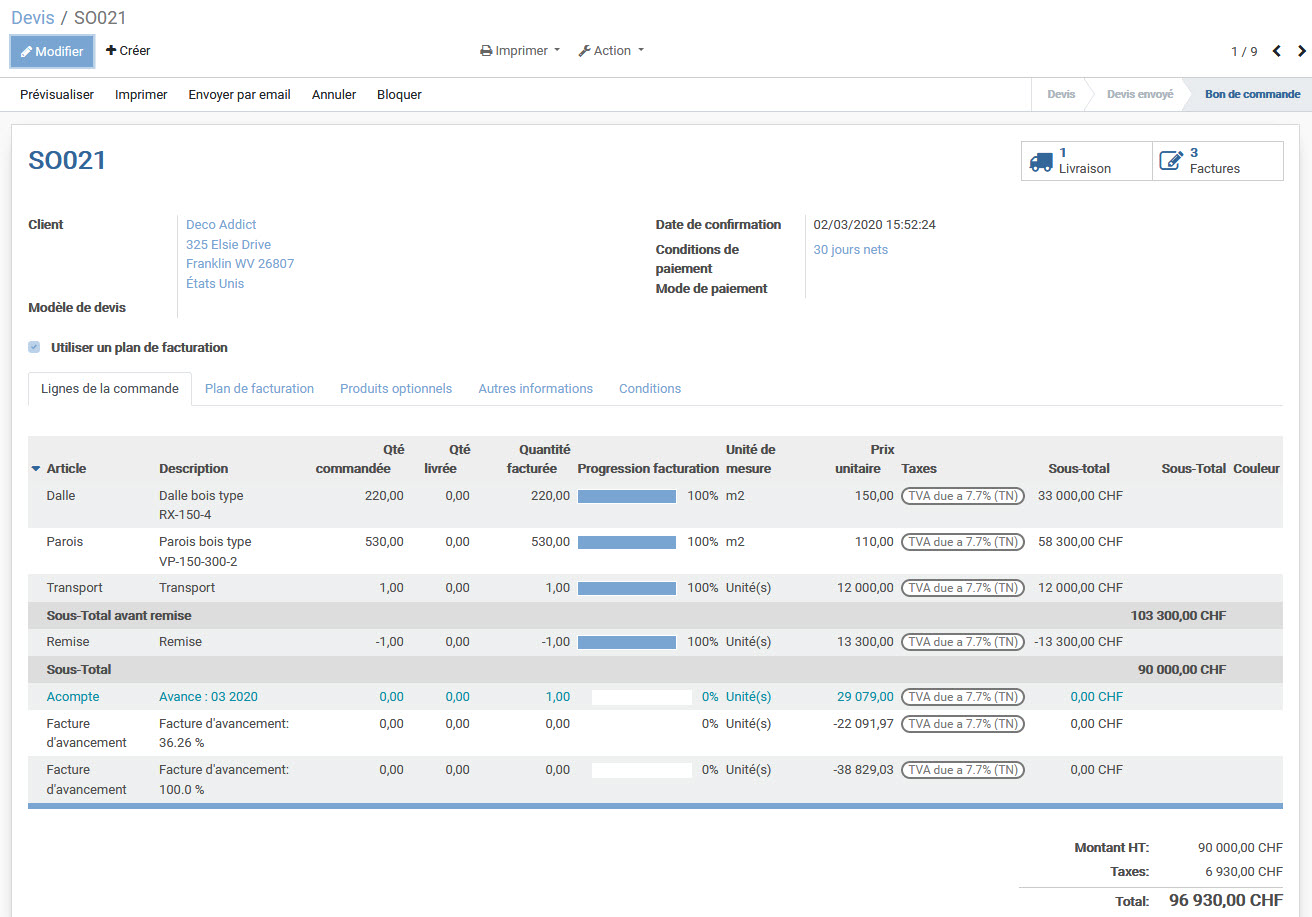1312x917 pixels.
Task: Click the Devis envoyé status step
Action: pos(1139,94)
